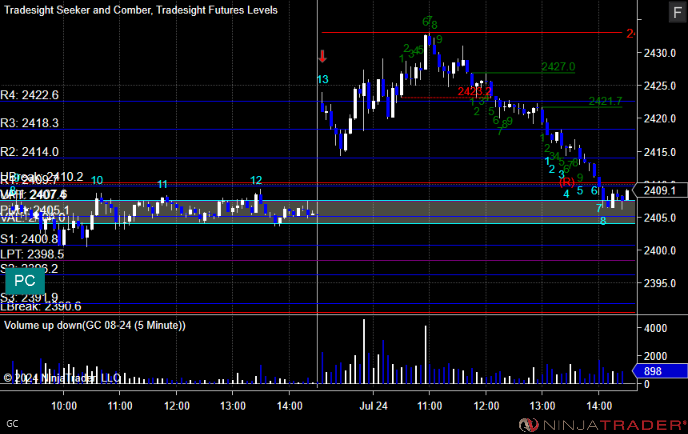The image size is (688, 434).
Task: Select the red (R) marker on the chart
Action: coord(567,182)
